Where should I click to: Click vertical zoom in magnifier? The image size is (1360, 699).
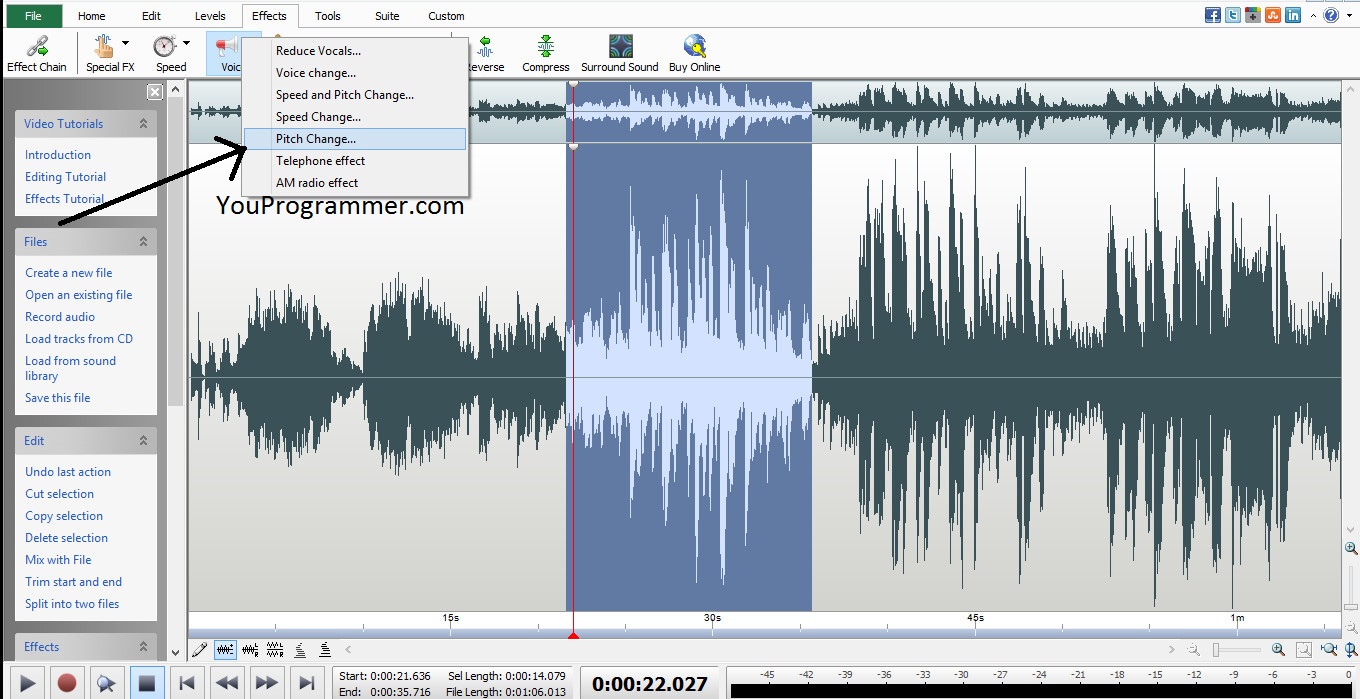(1351, 548)
